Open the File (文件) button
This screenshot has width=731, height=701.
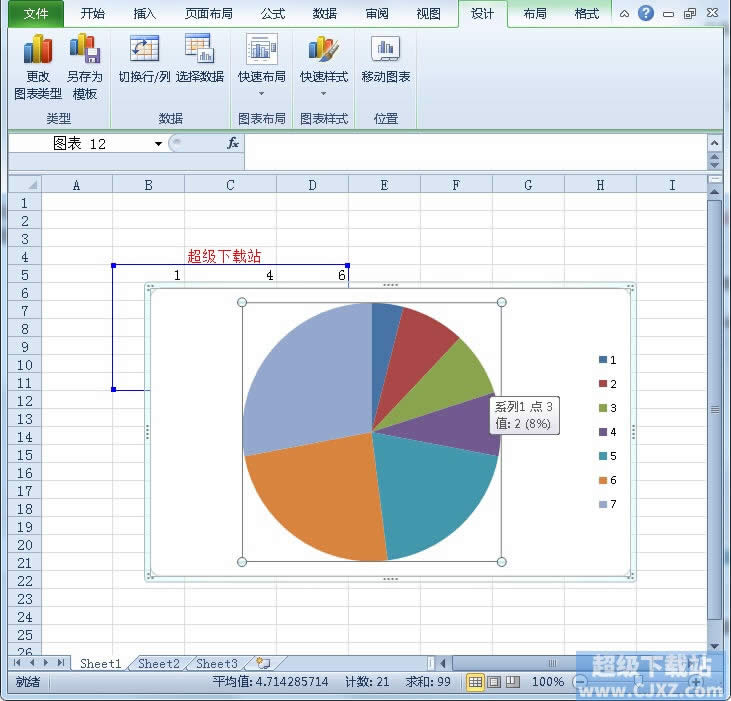pyautogui.click(x=36, y=14)
